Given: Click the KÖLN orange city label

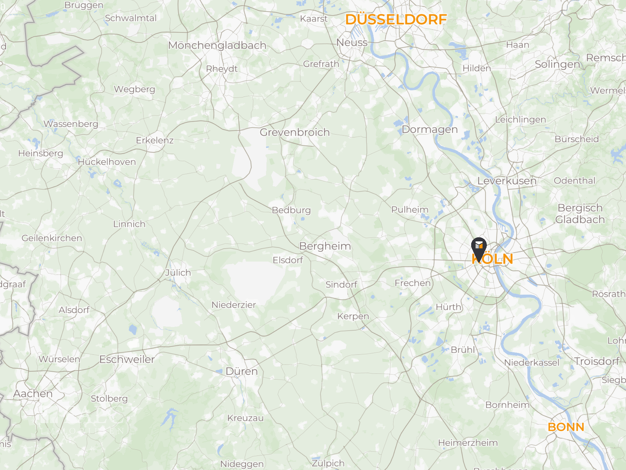Looking at the screenshot, I should 492,259.
